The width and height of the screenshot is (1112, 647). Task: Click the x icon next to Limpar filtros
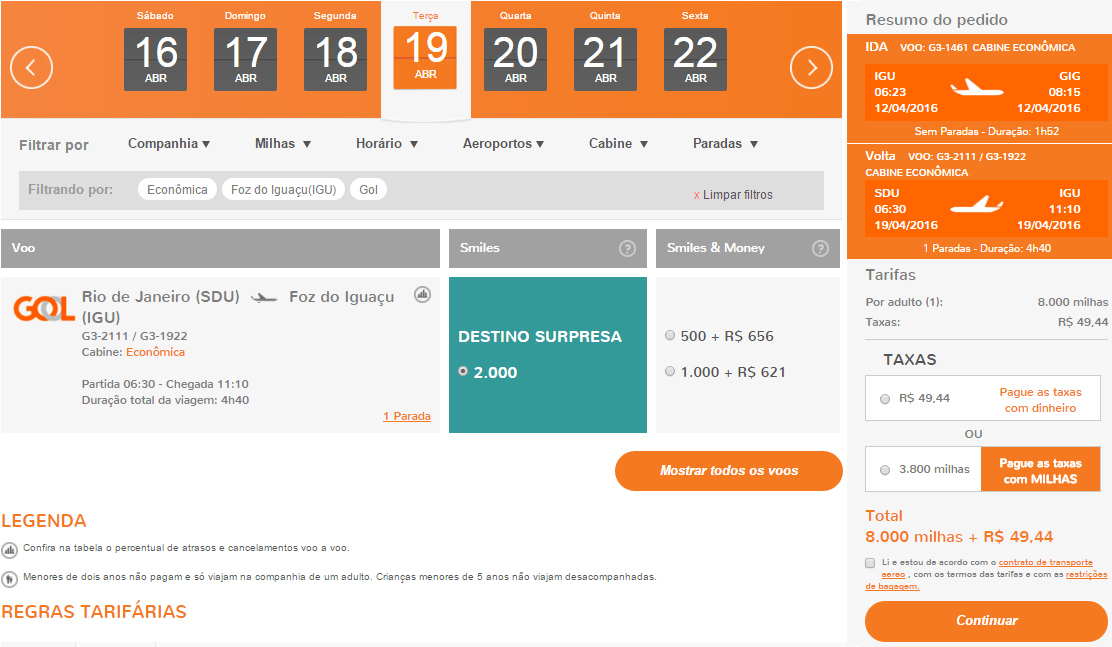[x=696, y=195]
